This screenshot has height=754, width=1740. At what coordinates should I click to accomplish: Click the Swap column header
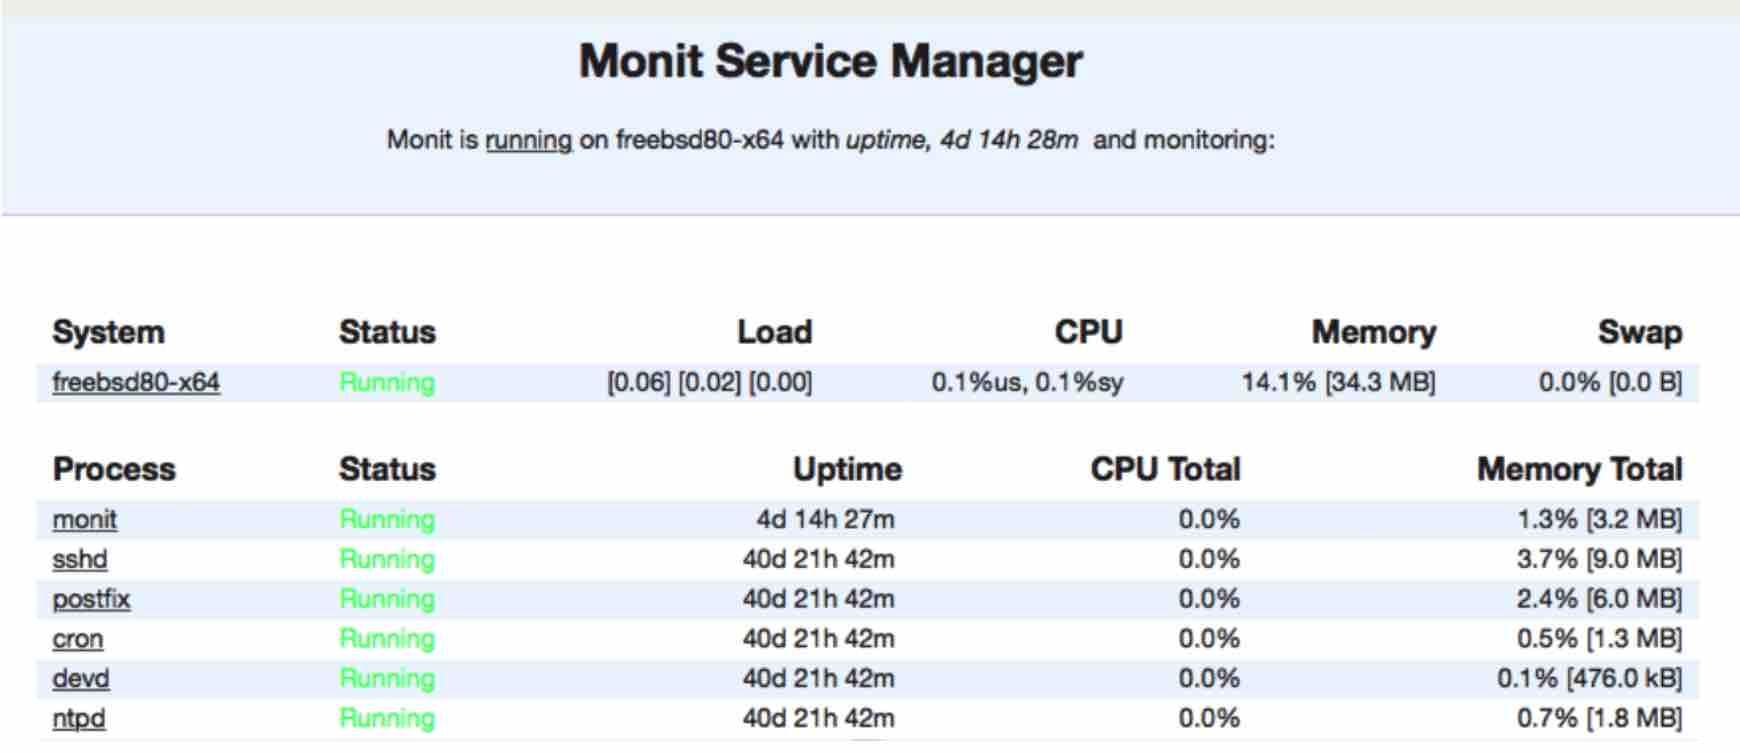click(1639, 332)
